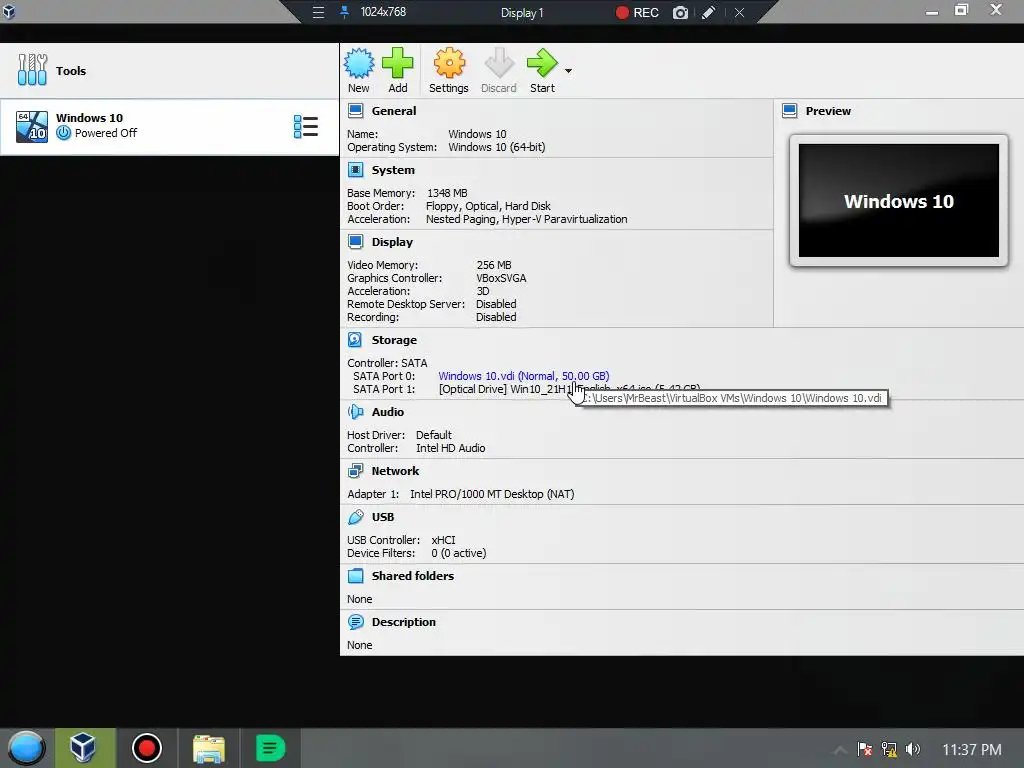Viewport: 1024px width, 768px height.
Task: Click the Windows 10 preview thumbnail
Action: point(899,200)
